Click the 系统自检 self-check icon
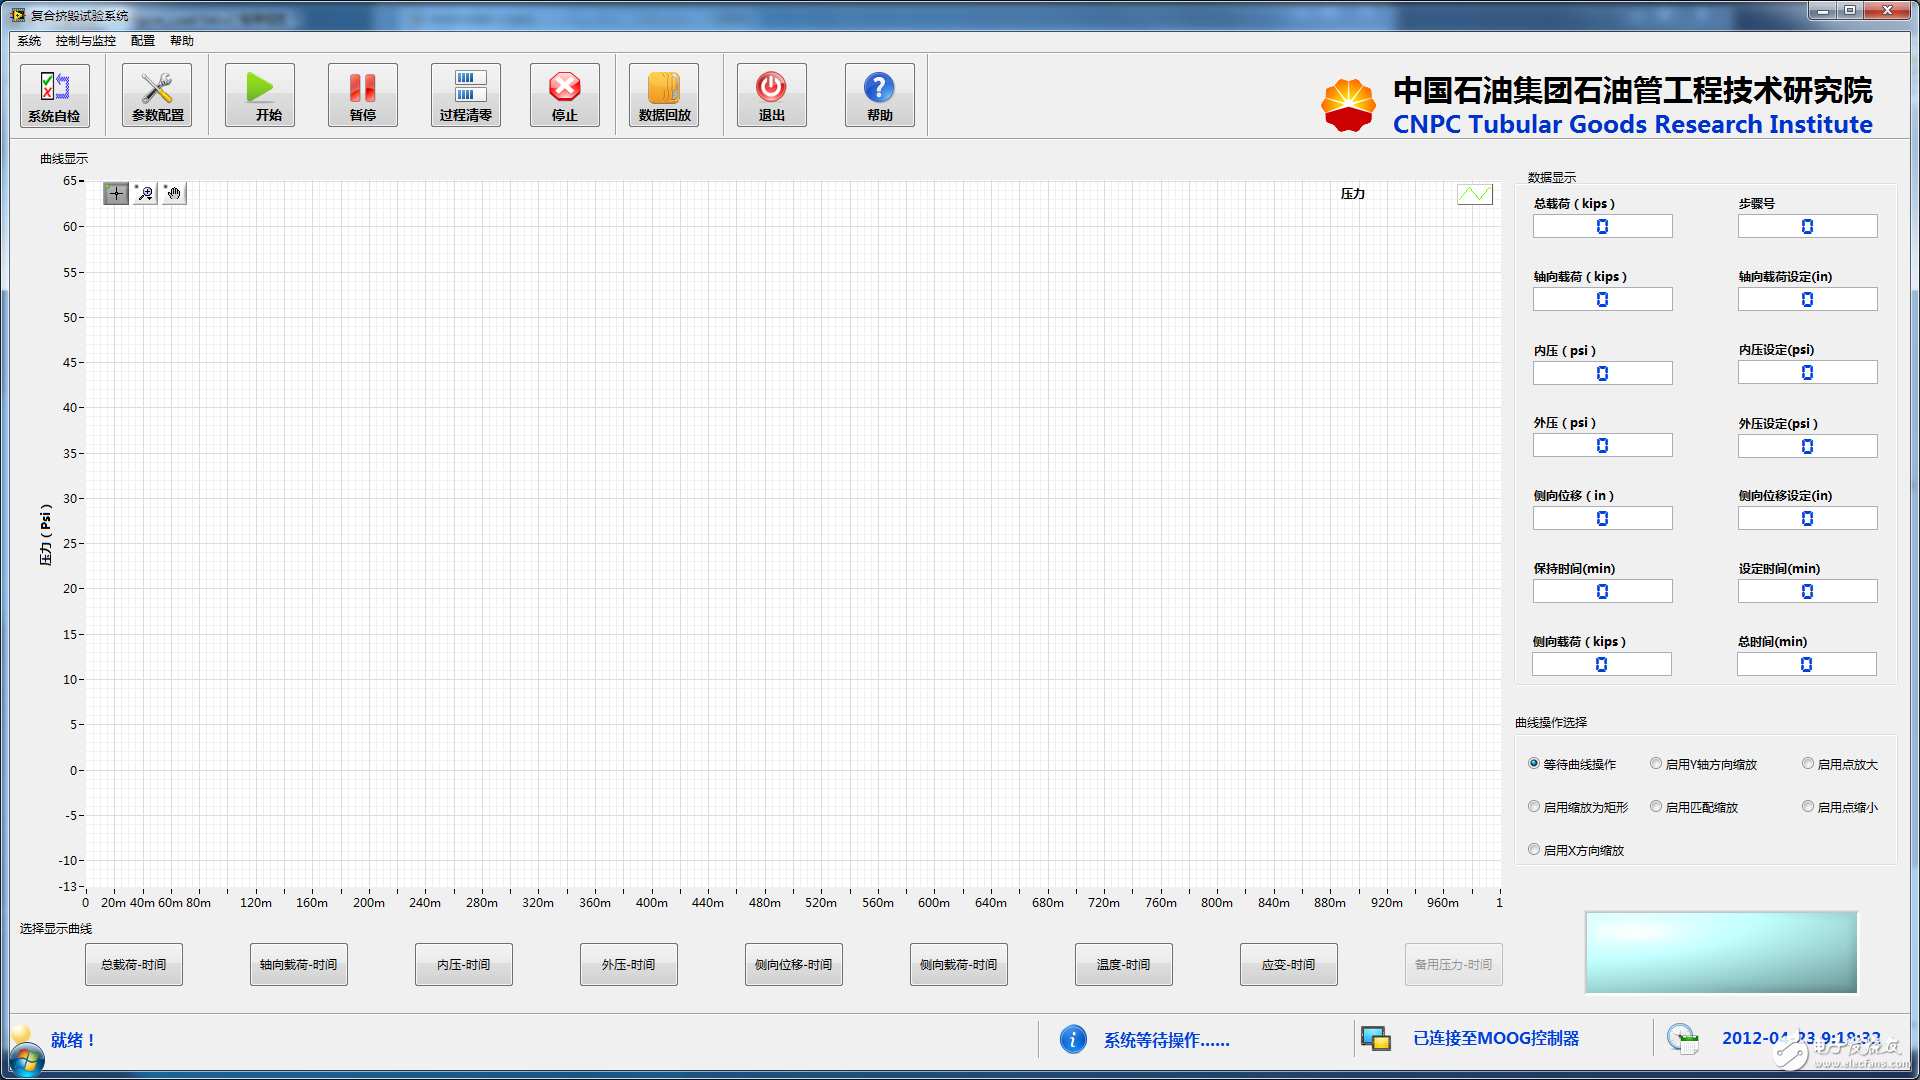The width and height of the screenshot is (1920, 1080). pyautogui.click(x=55, y=95)
